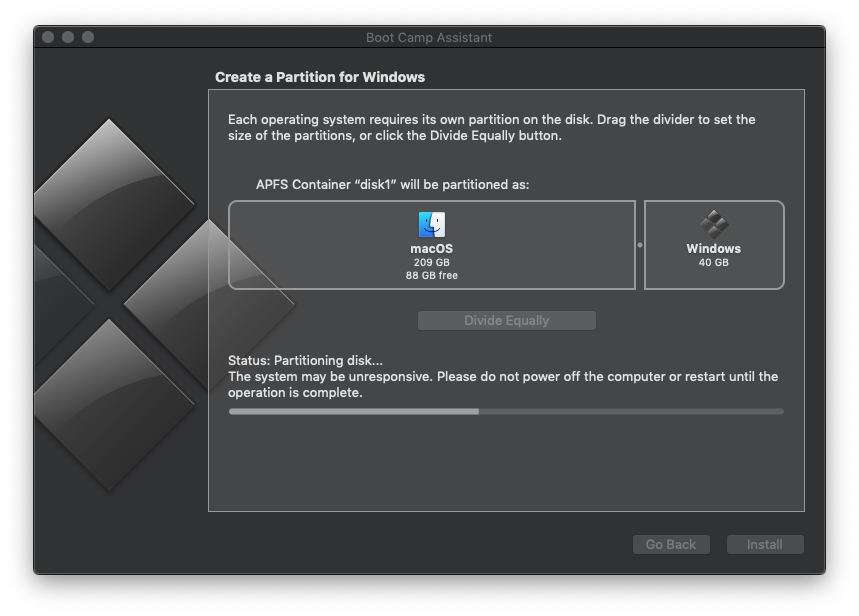Click the Go Back button
This screenshot has width=859, height=616.
(671, 544)
